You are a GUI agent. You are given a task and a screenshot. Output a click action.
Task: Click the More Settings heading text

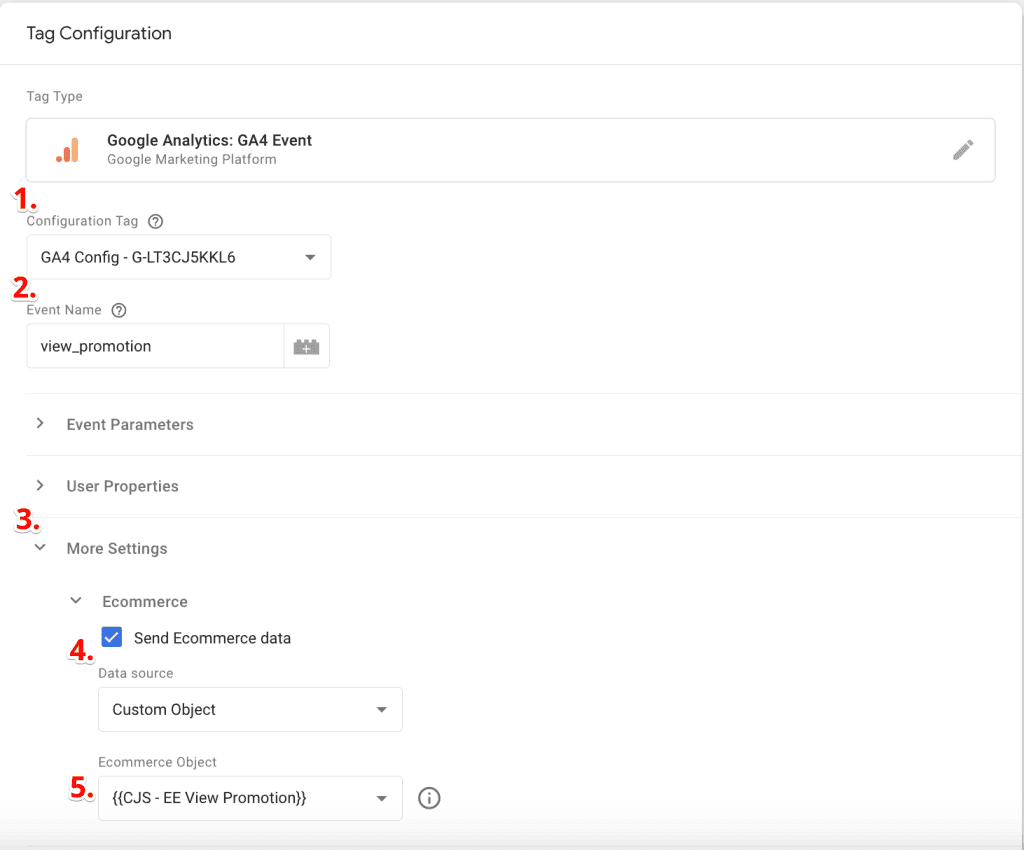[117, 549]
